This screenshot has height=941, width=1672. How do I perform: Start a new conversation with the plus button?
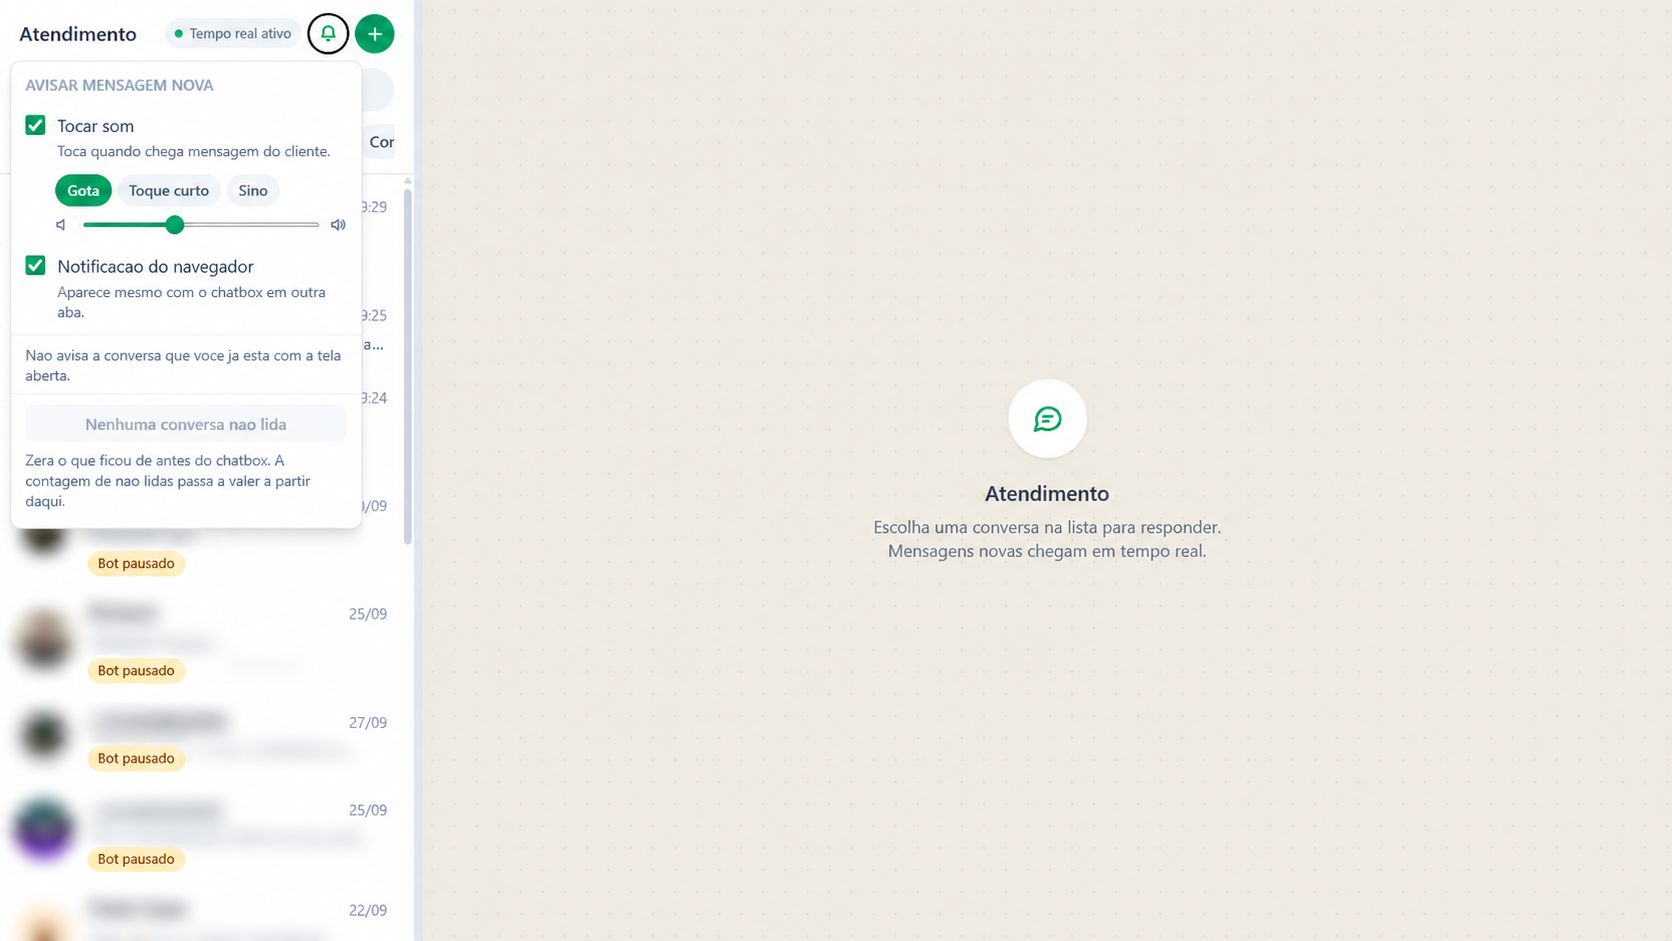coord(375,34)
